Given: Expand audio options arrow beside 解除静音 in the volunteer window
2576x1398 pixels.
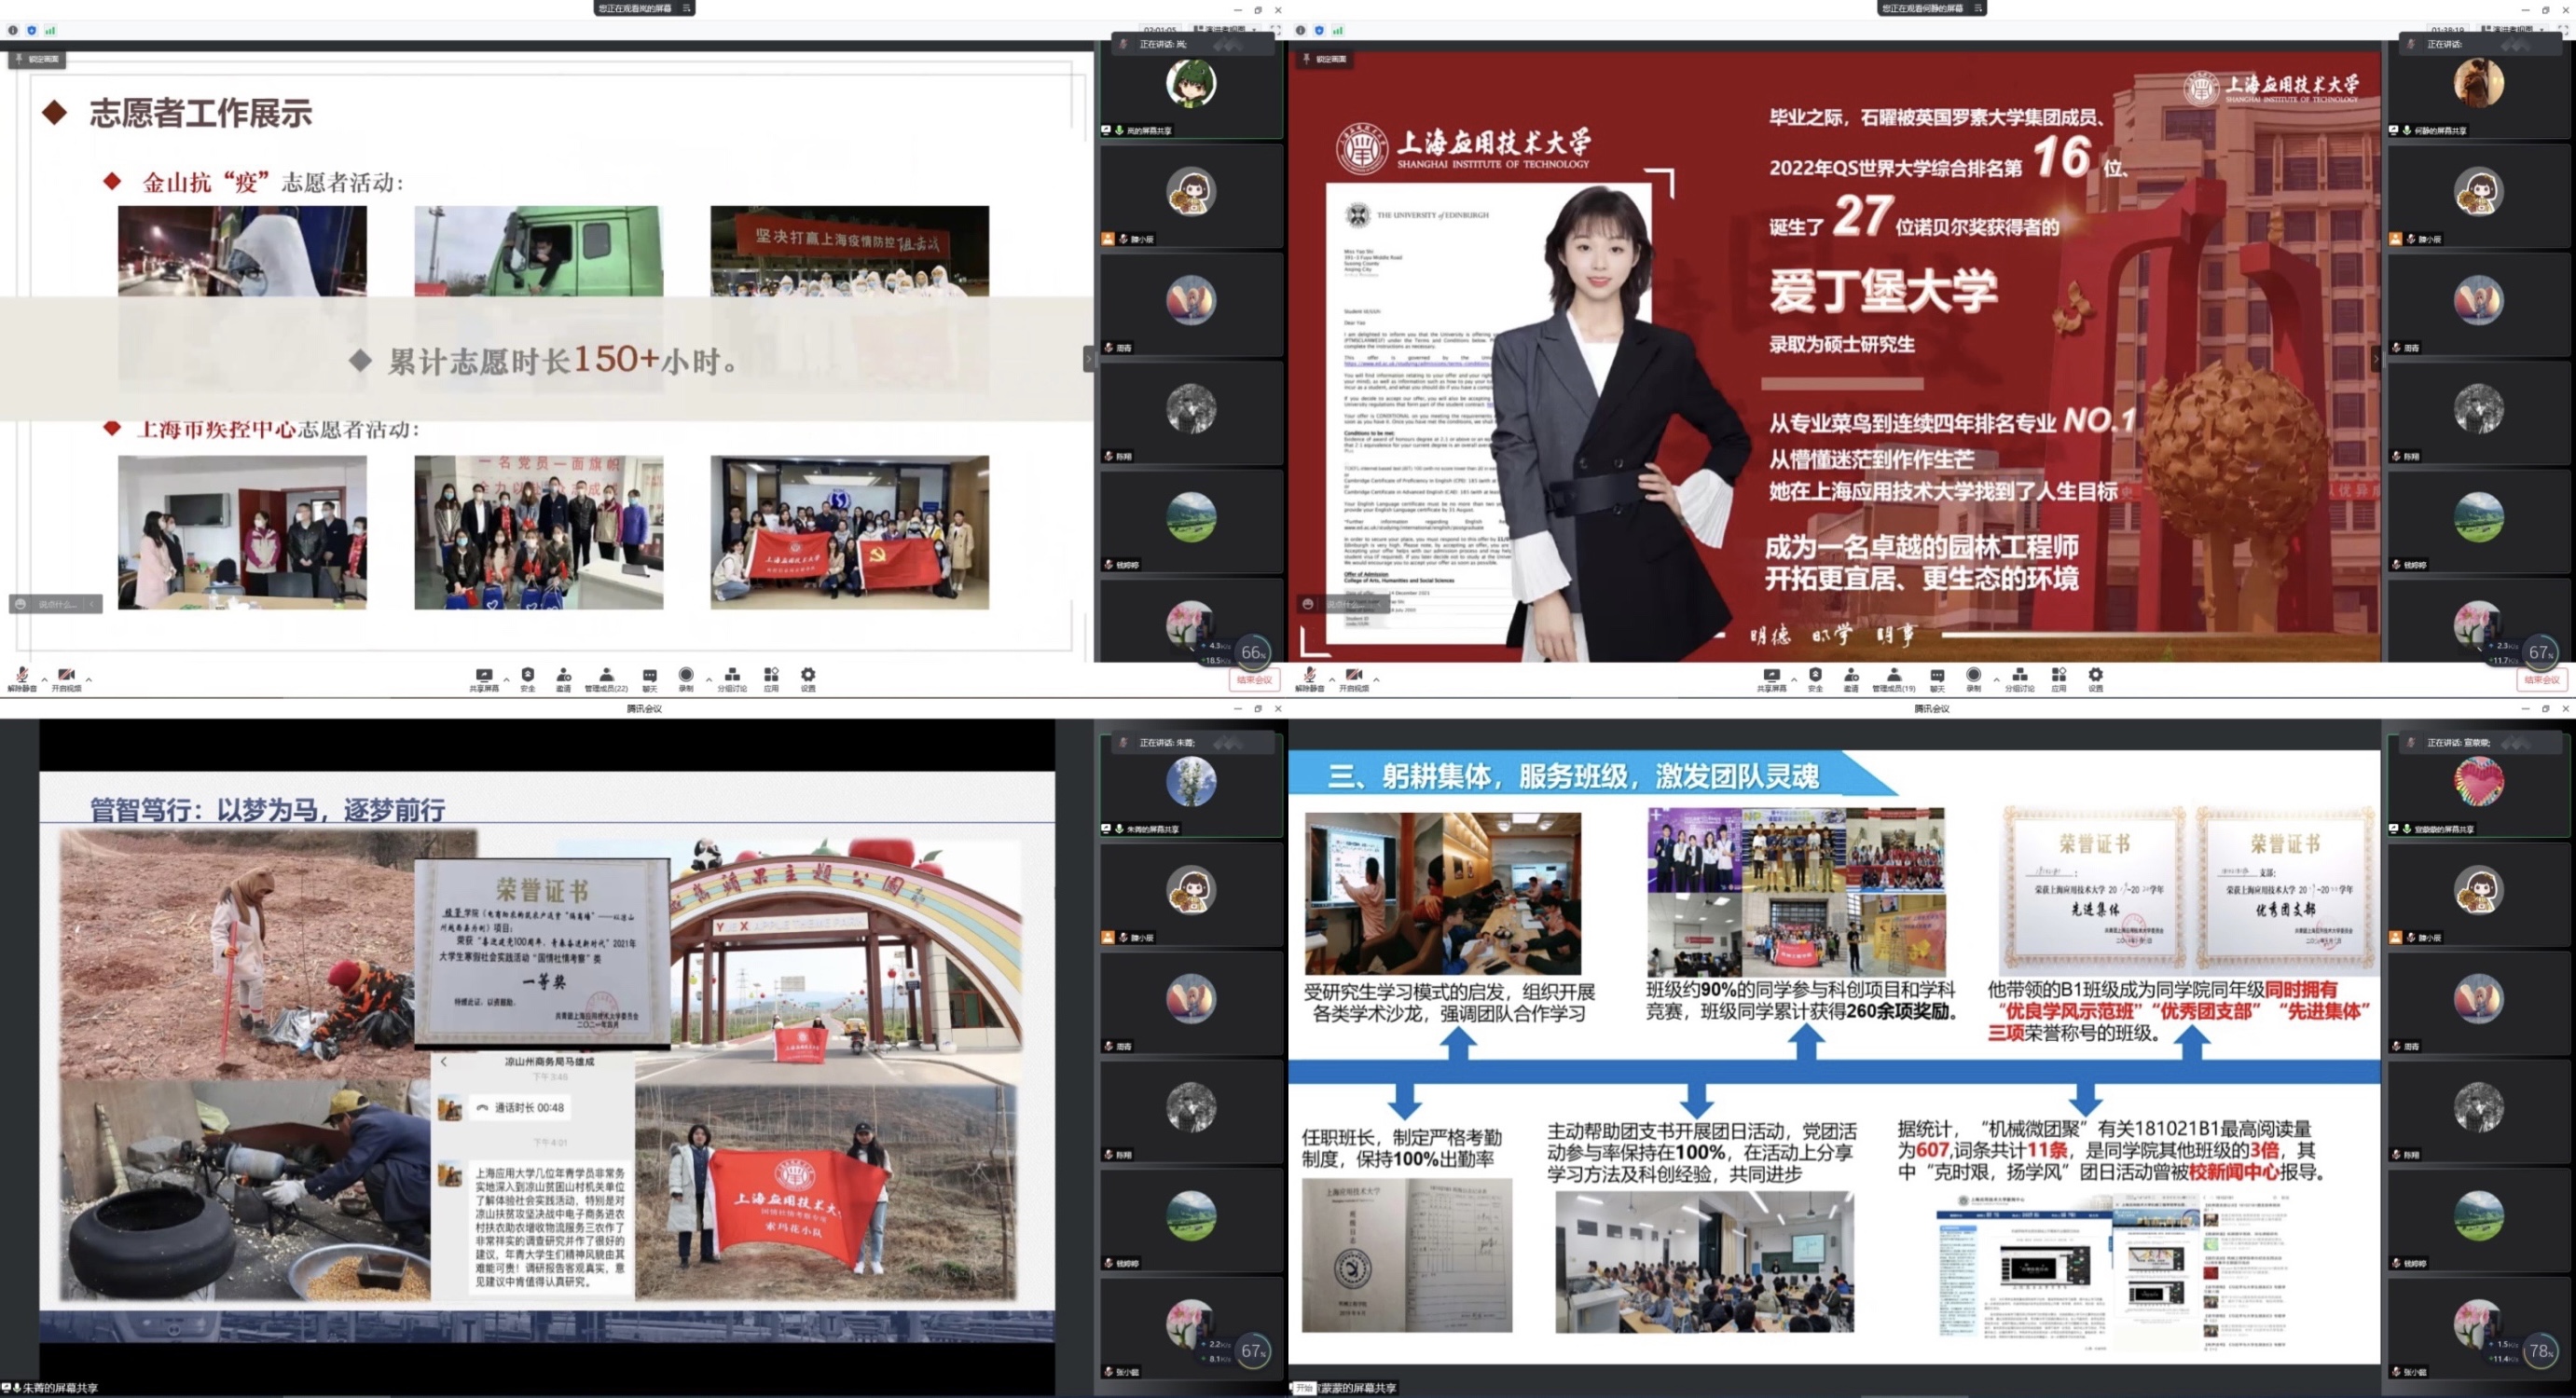Looking at the screenshot, I should pos(44,680).
